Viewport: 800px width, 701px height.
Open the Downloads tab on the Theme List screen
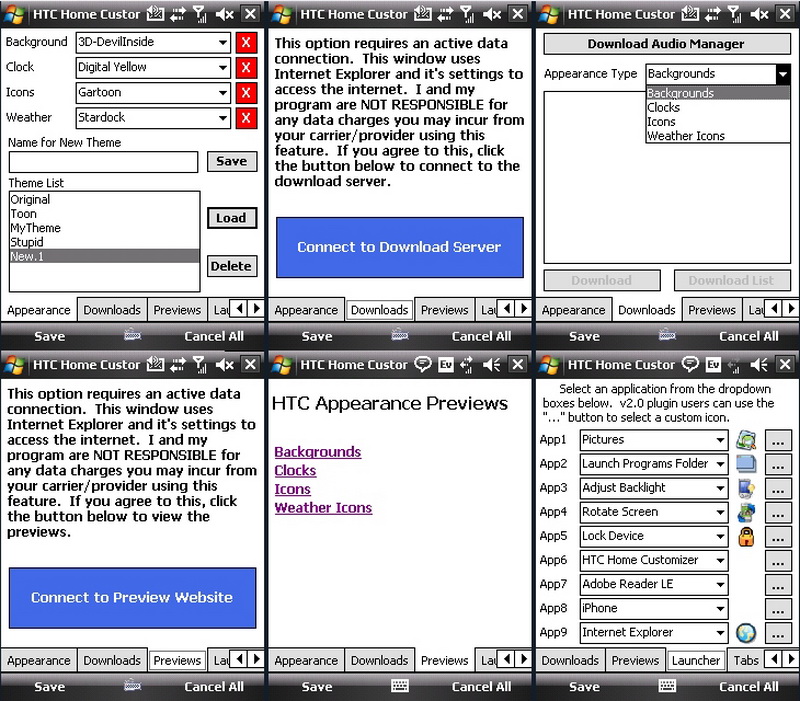(112, 310)
